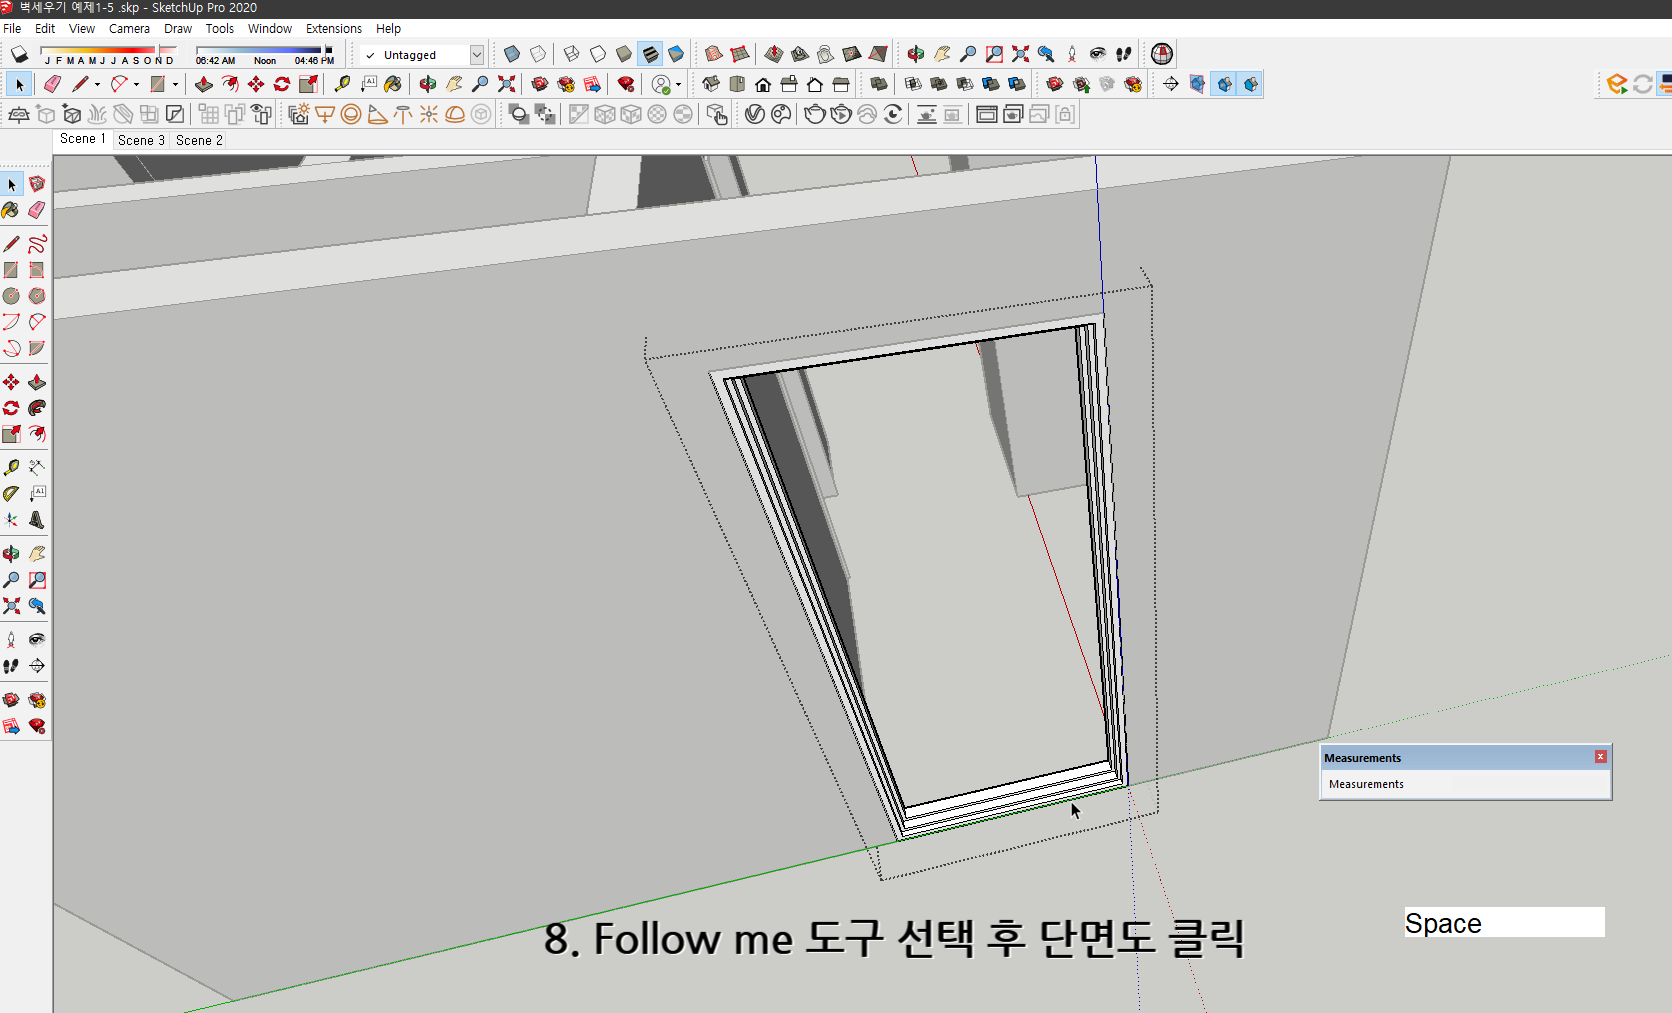Switch to the Scene 2 tab

coord(198,140)
